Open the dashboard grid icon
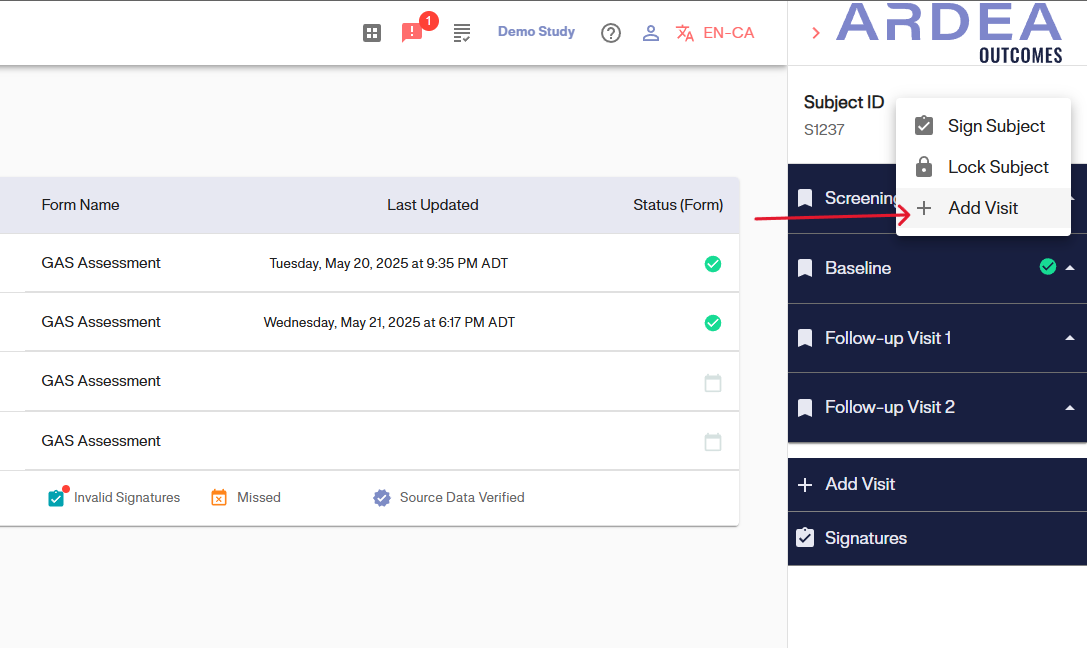Image resolution: width=1087 pixels, height=648 pixels. tap(372, 33)
